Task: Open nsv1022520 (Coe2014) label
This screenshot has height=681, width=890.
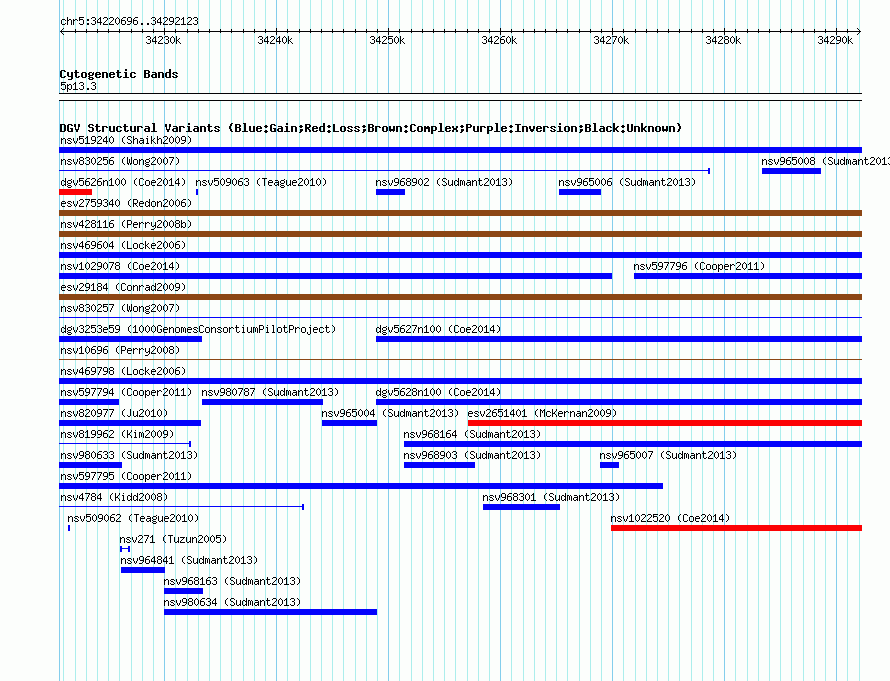Action: [x=670, y=518]
